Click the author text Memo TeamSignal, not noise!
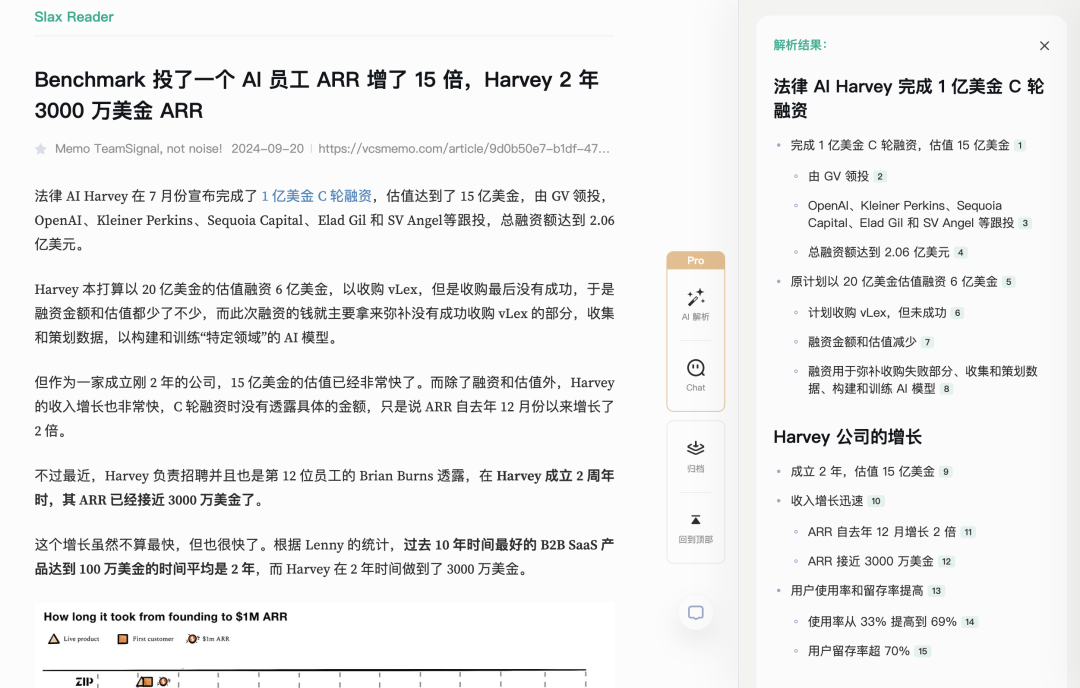The width and height of the screenshot is (1080, 688). click(x=138, y=149)
